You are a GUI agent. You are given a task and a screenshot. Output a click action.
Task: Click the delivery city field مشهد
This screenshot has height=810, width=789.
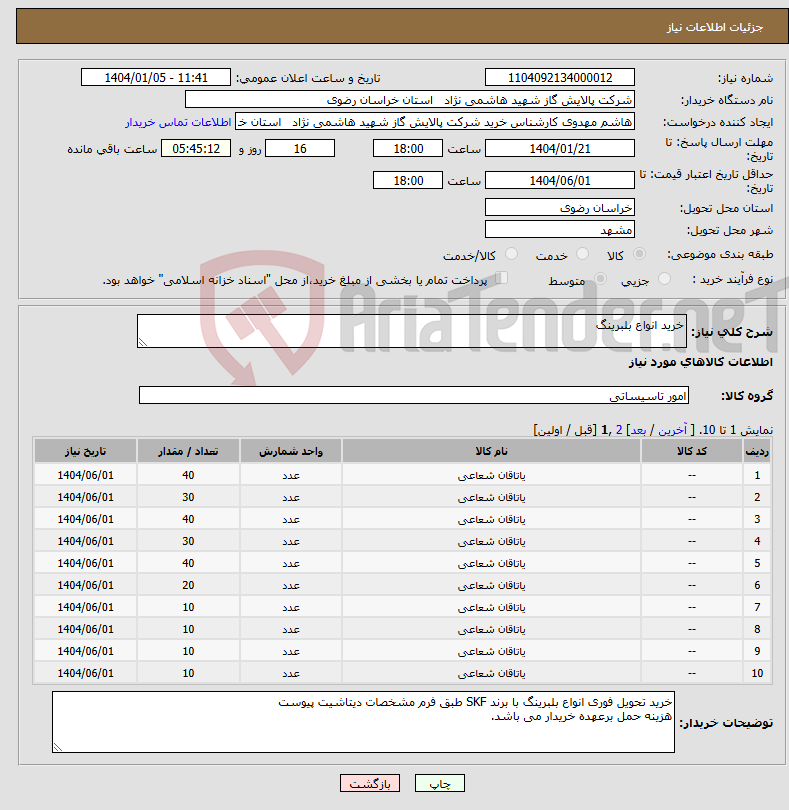coord(560,229)
